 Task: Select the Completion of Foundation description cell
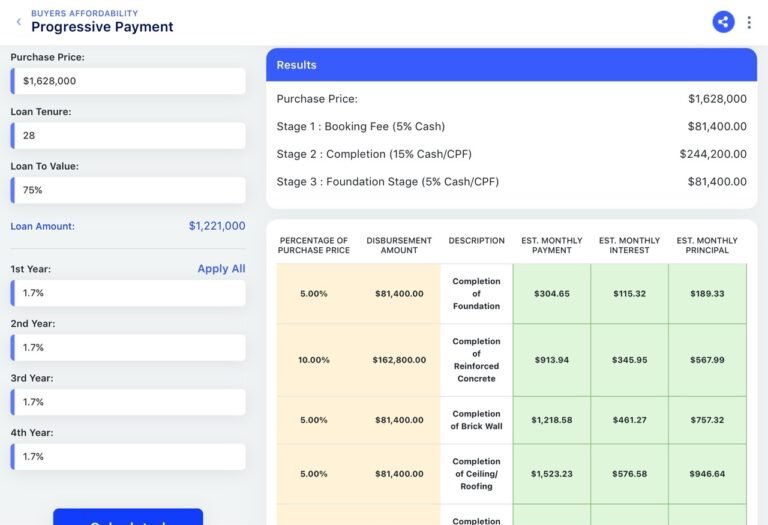[x=476, y=293]
